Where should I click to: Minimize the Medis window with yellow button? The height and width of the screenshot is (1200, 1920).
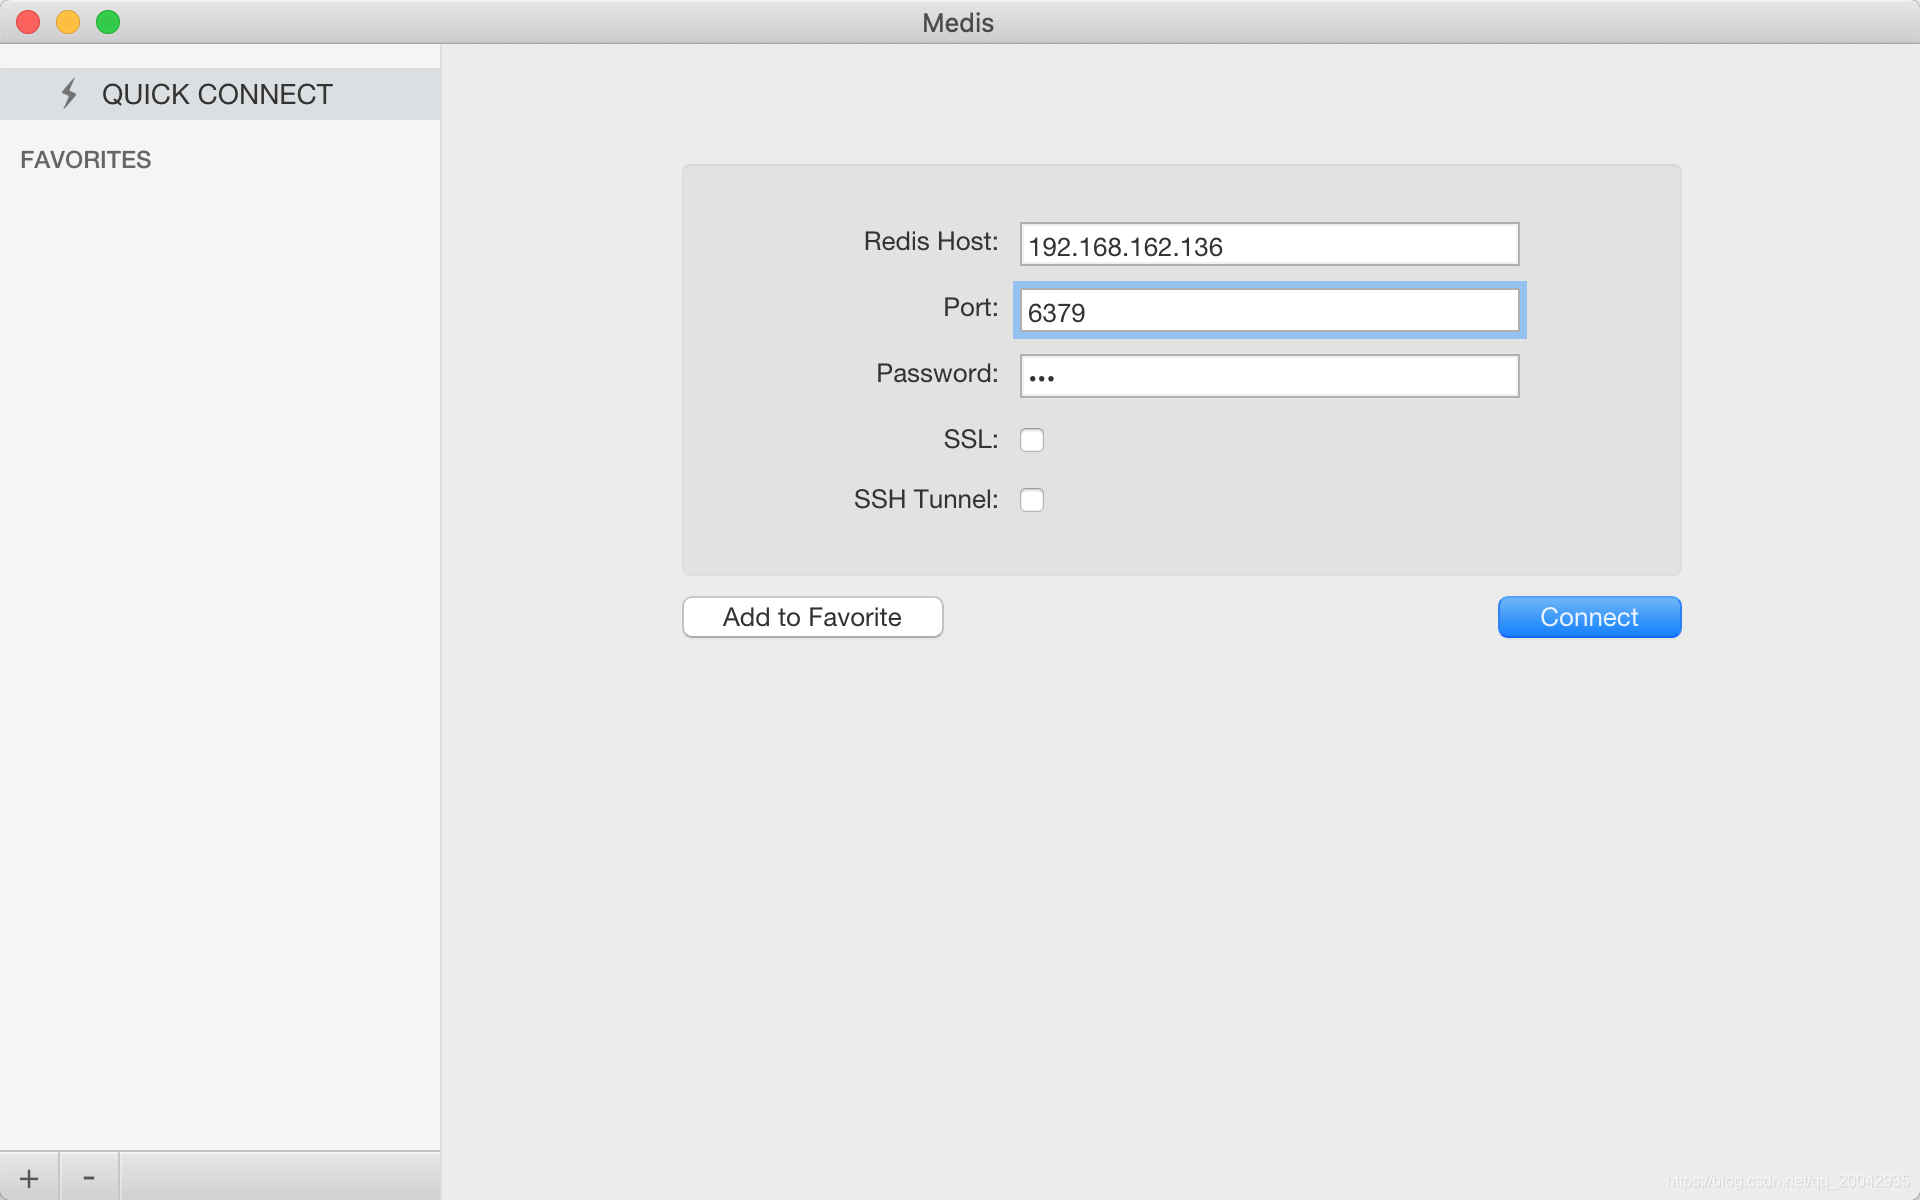coord(68,22)
